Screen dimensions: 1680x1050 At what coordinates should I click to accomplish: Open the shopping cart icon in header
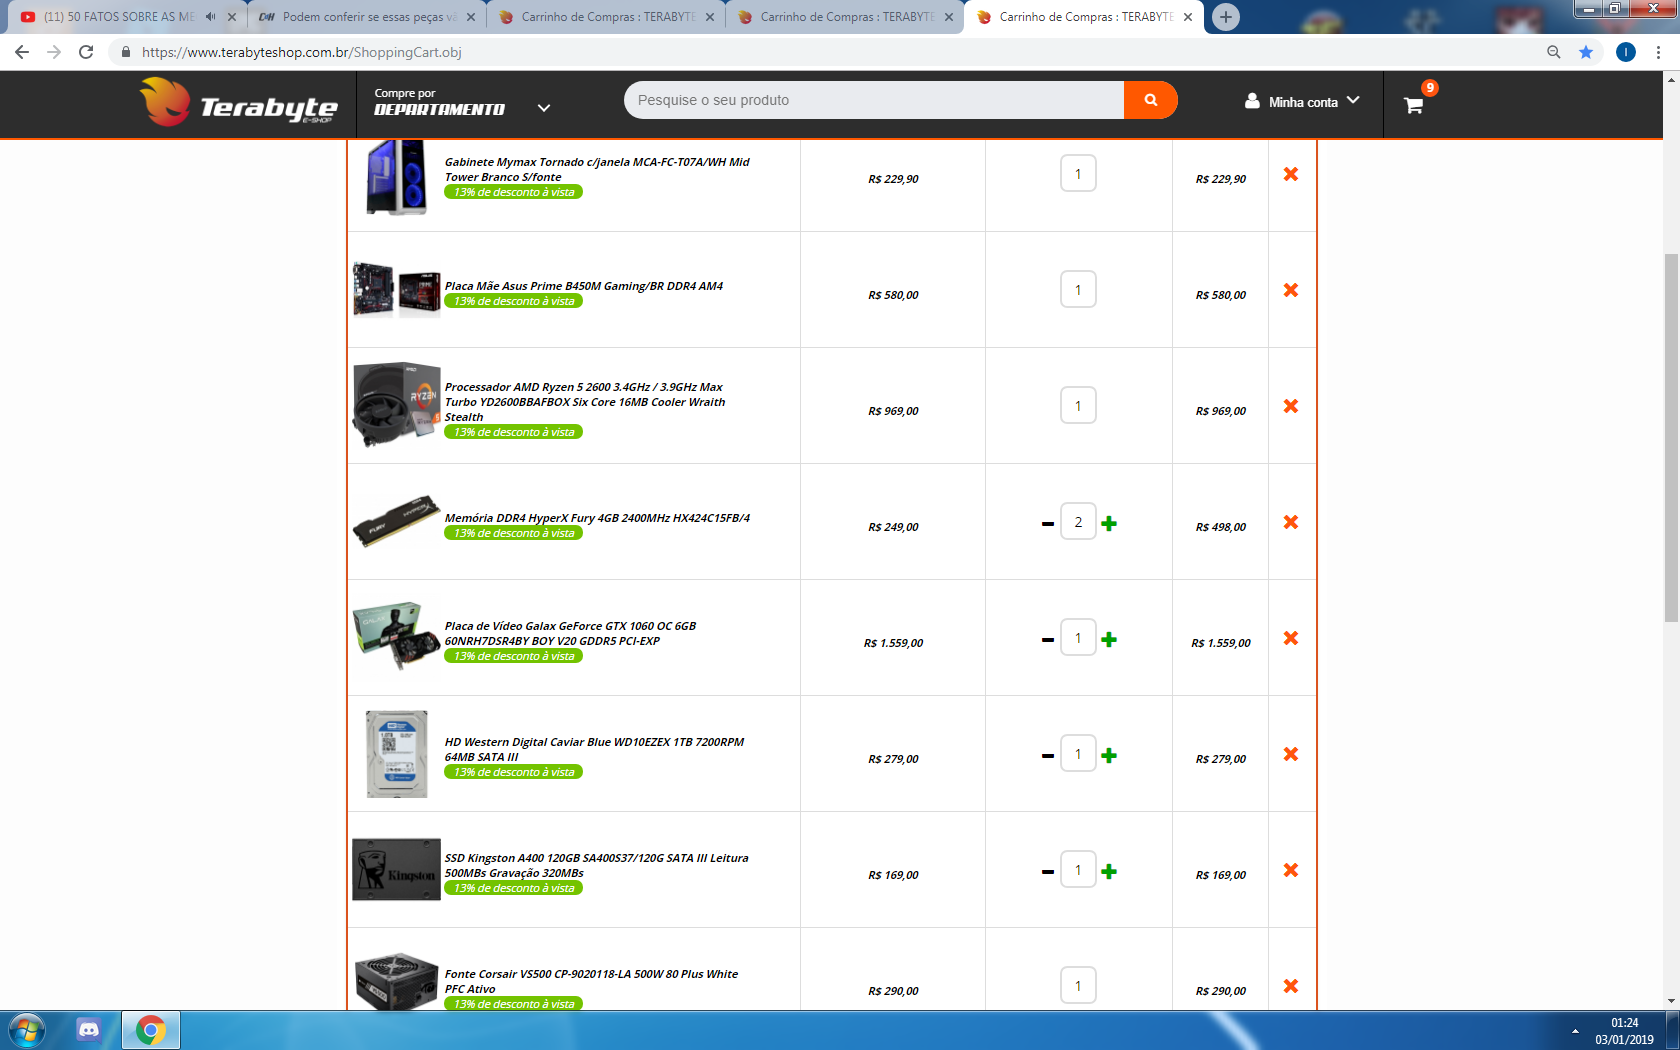click(1414, 104)
